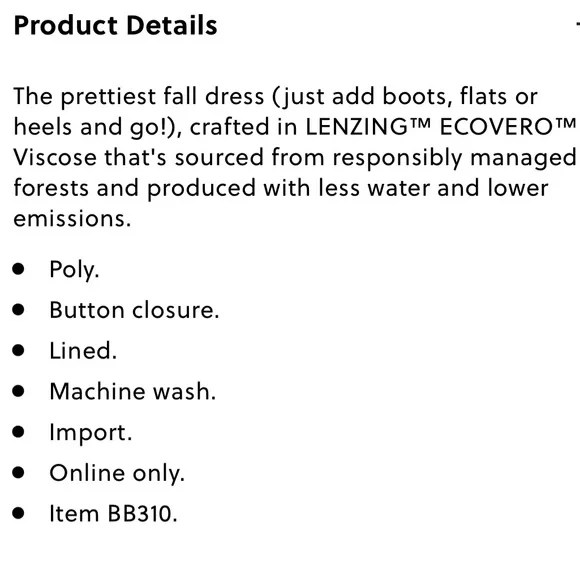Select the Poly. list item text

click(74, 270)
